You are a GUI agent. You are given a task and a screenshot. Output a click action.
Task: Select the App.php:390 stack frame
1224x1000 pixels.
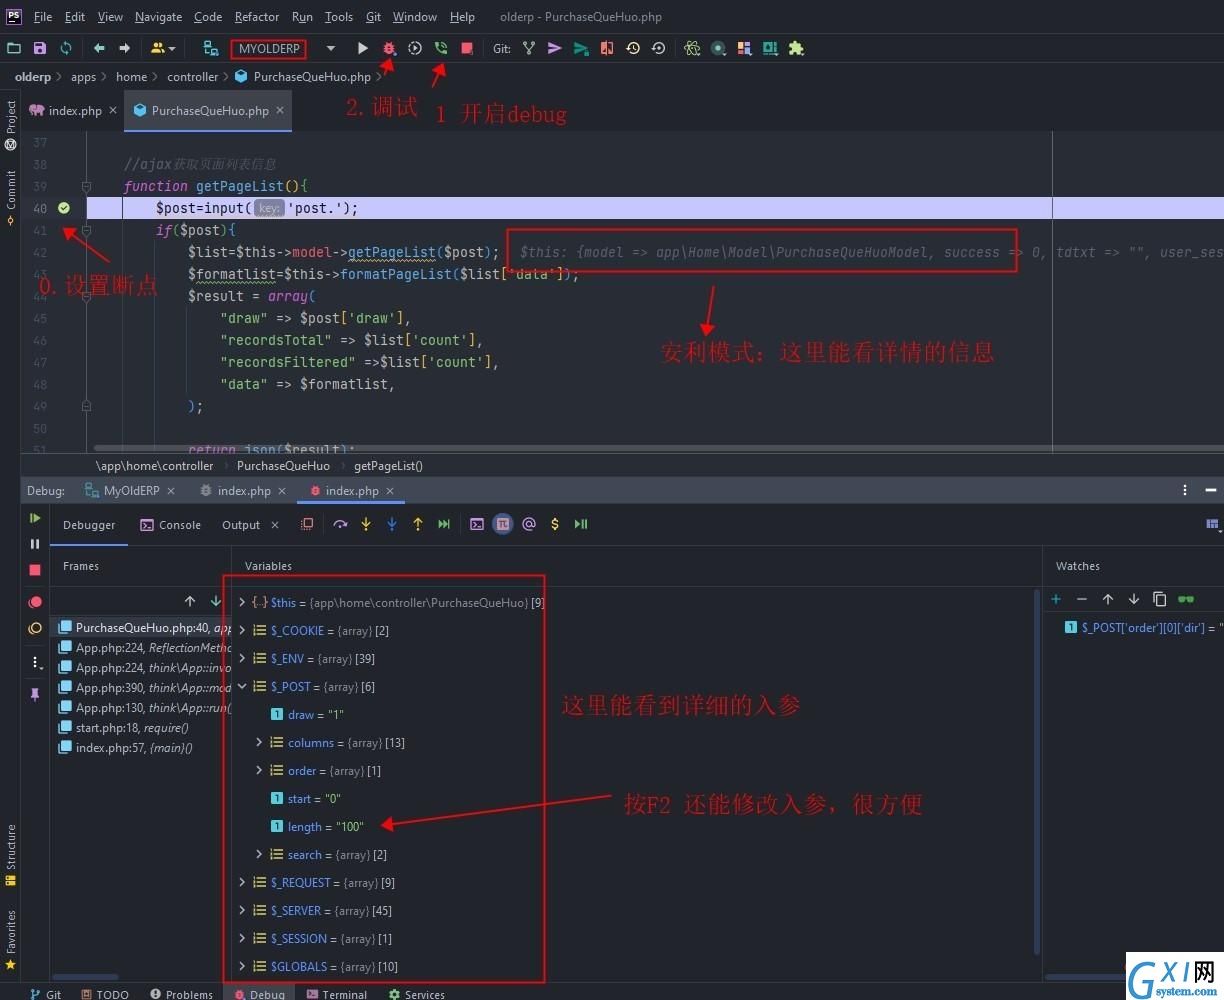click(144, 688)
